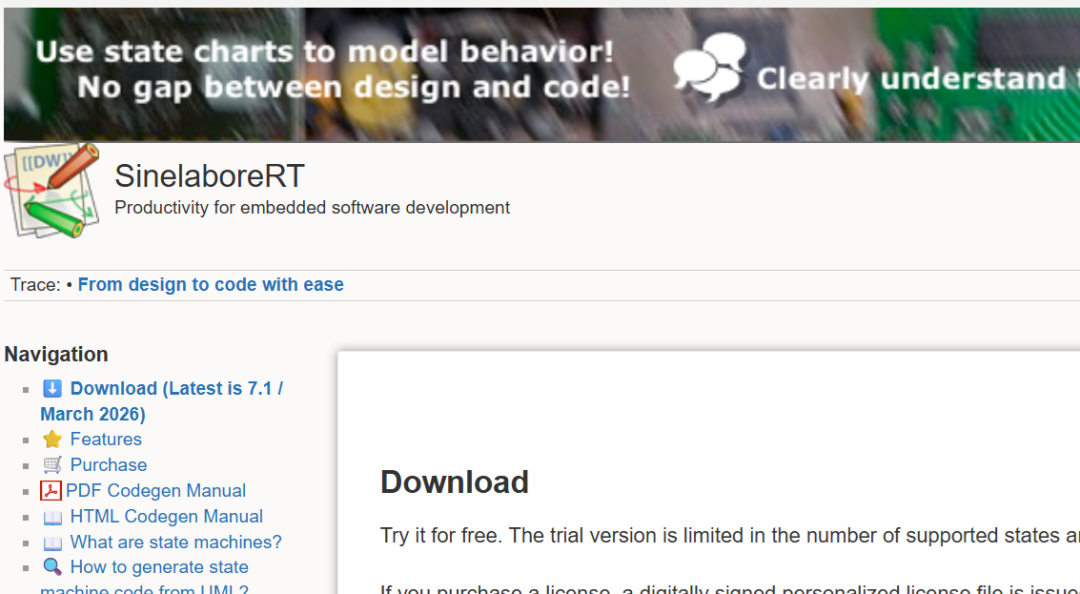Click the magnifier icon beside How to generate

(52, 566)
